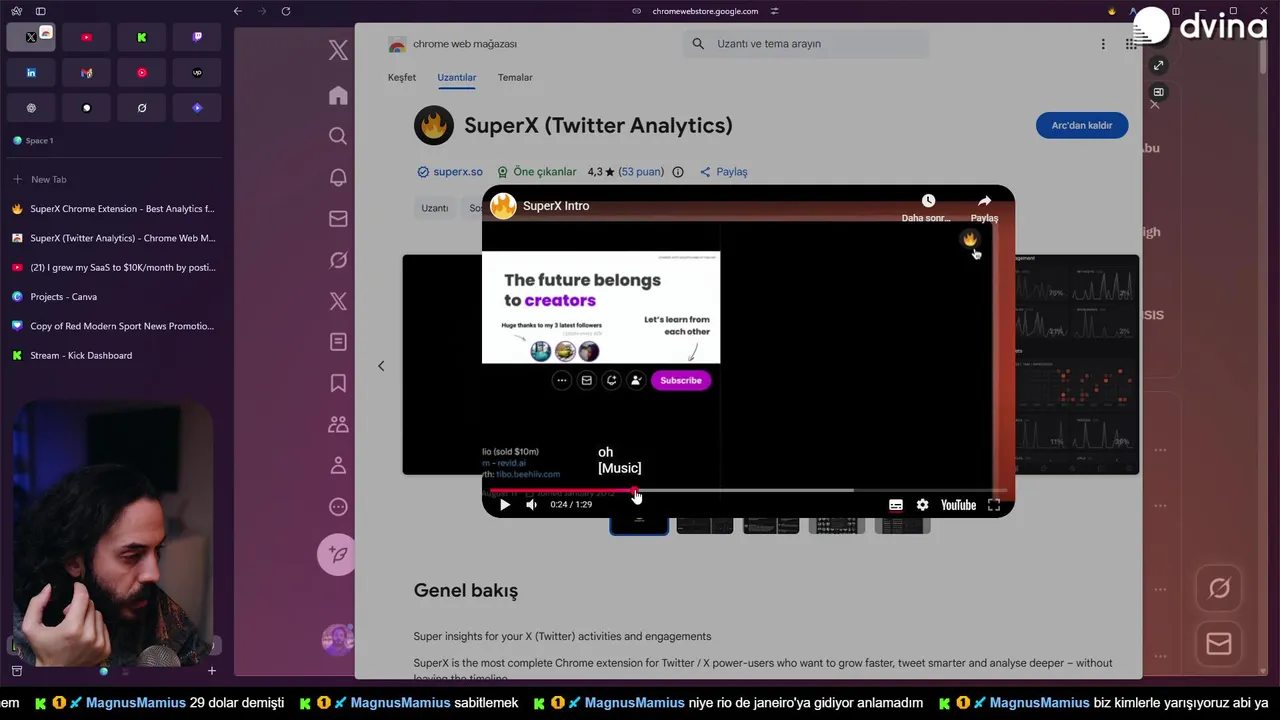Image resolution: width=1280 pixels, height=720 pixels.
Task: Open the pinned LinkedIn tab tile
Action: click(31, 73)
